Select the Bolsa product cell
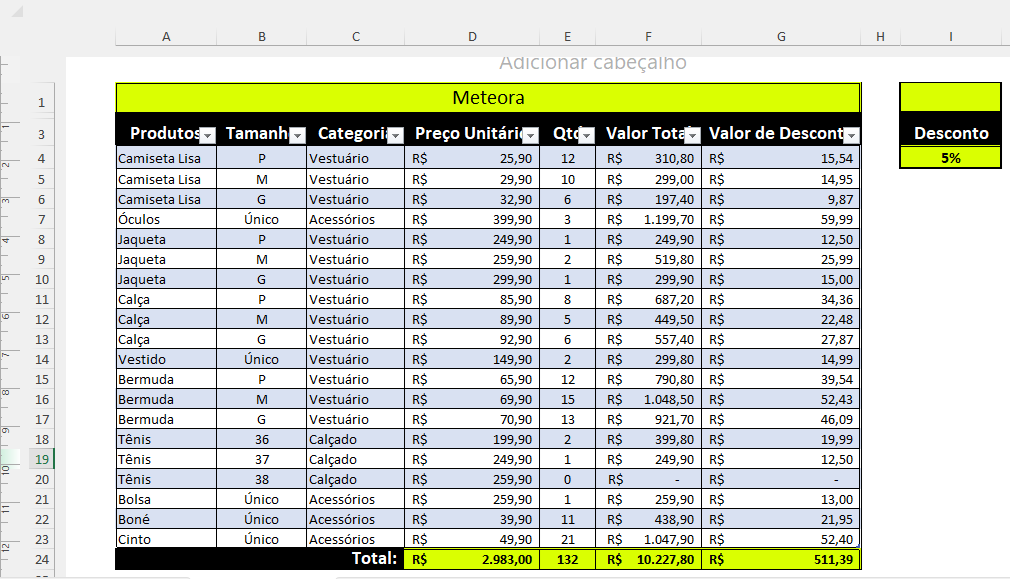Screen dimensions: 1010x579 pos(166,499)
